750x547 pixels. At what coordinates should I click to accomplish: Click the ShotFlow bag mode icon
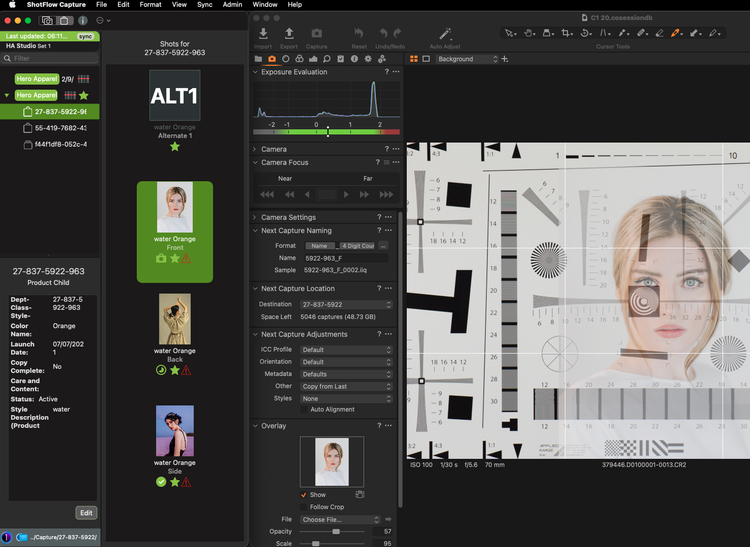point(64,21)
